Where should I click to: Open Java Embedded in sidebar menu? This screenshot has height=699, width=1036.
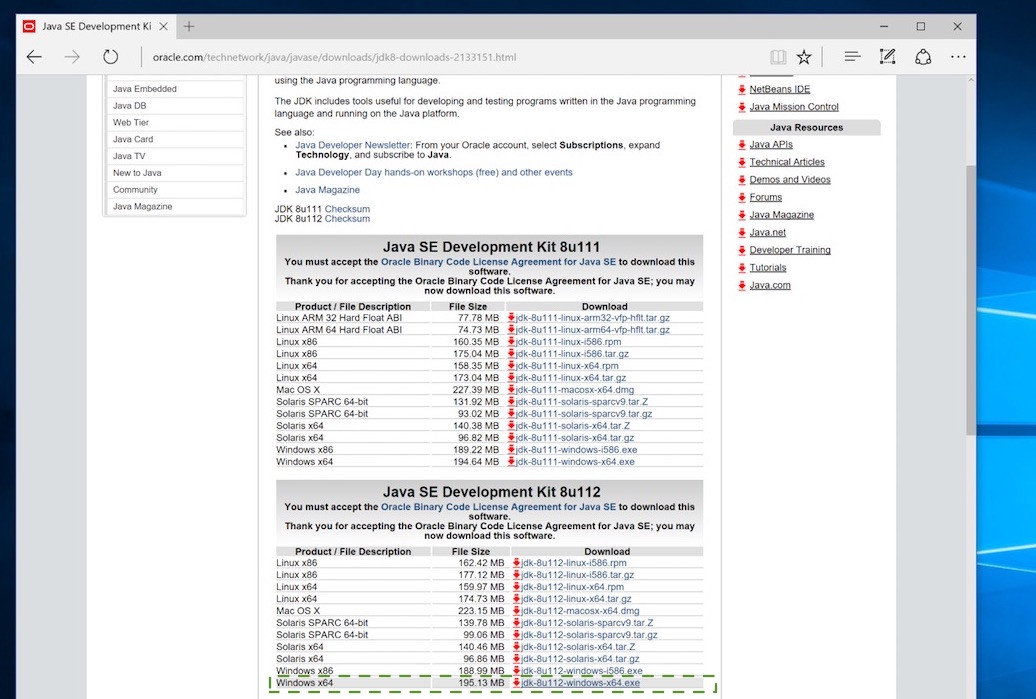click(145, 89)
